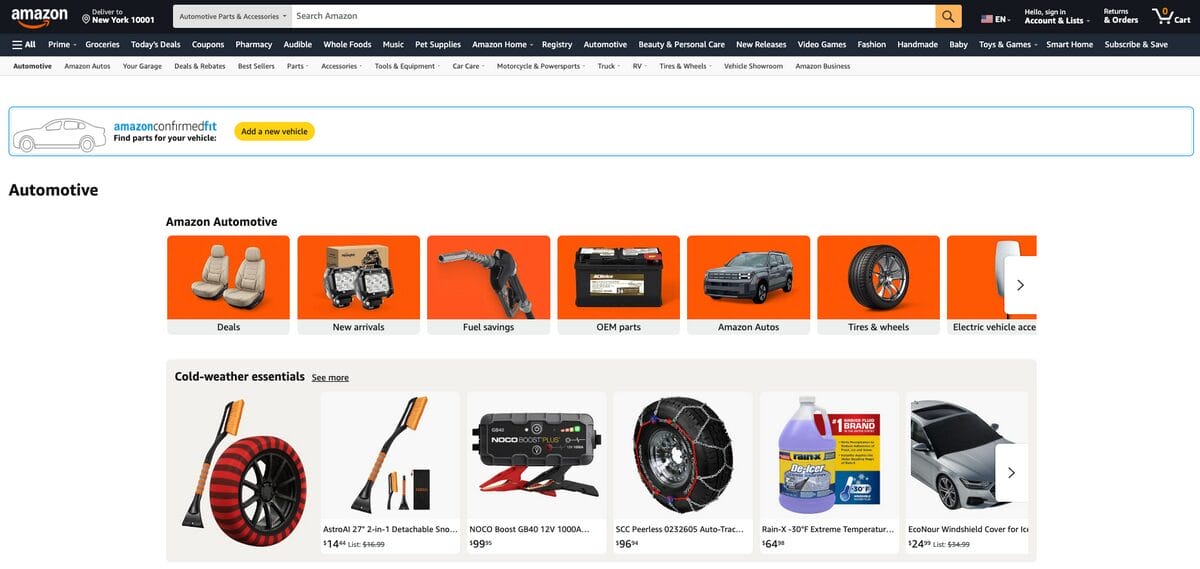The height and width of the screenshot is (569, 1200).
Task: Advance the cold-weather essentials carousel arrow
Action: (x=1011, y=472)
